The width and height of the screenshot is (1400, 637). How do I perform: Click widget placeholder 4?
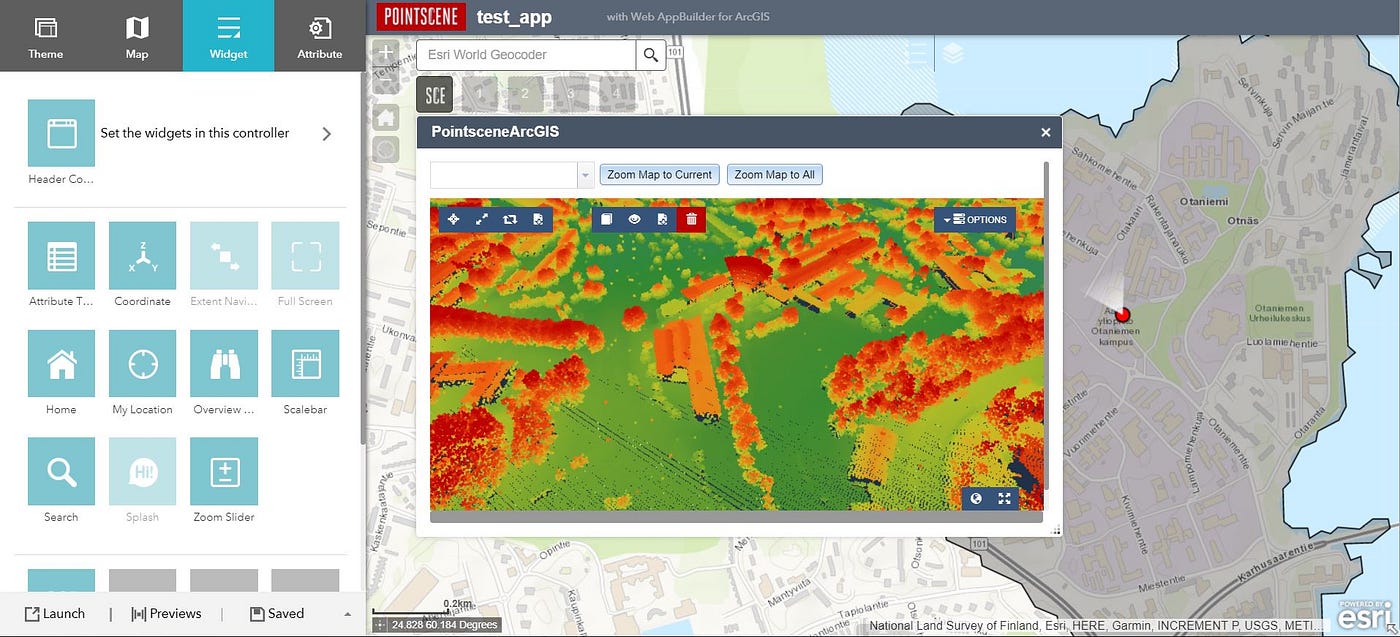[617, 95]
